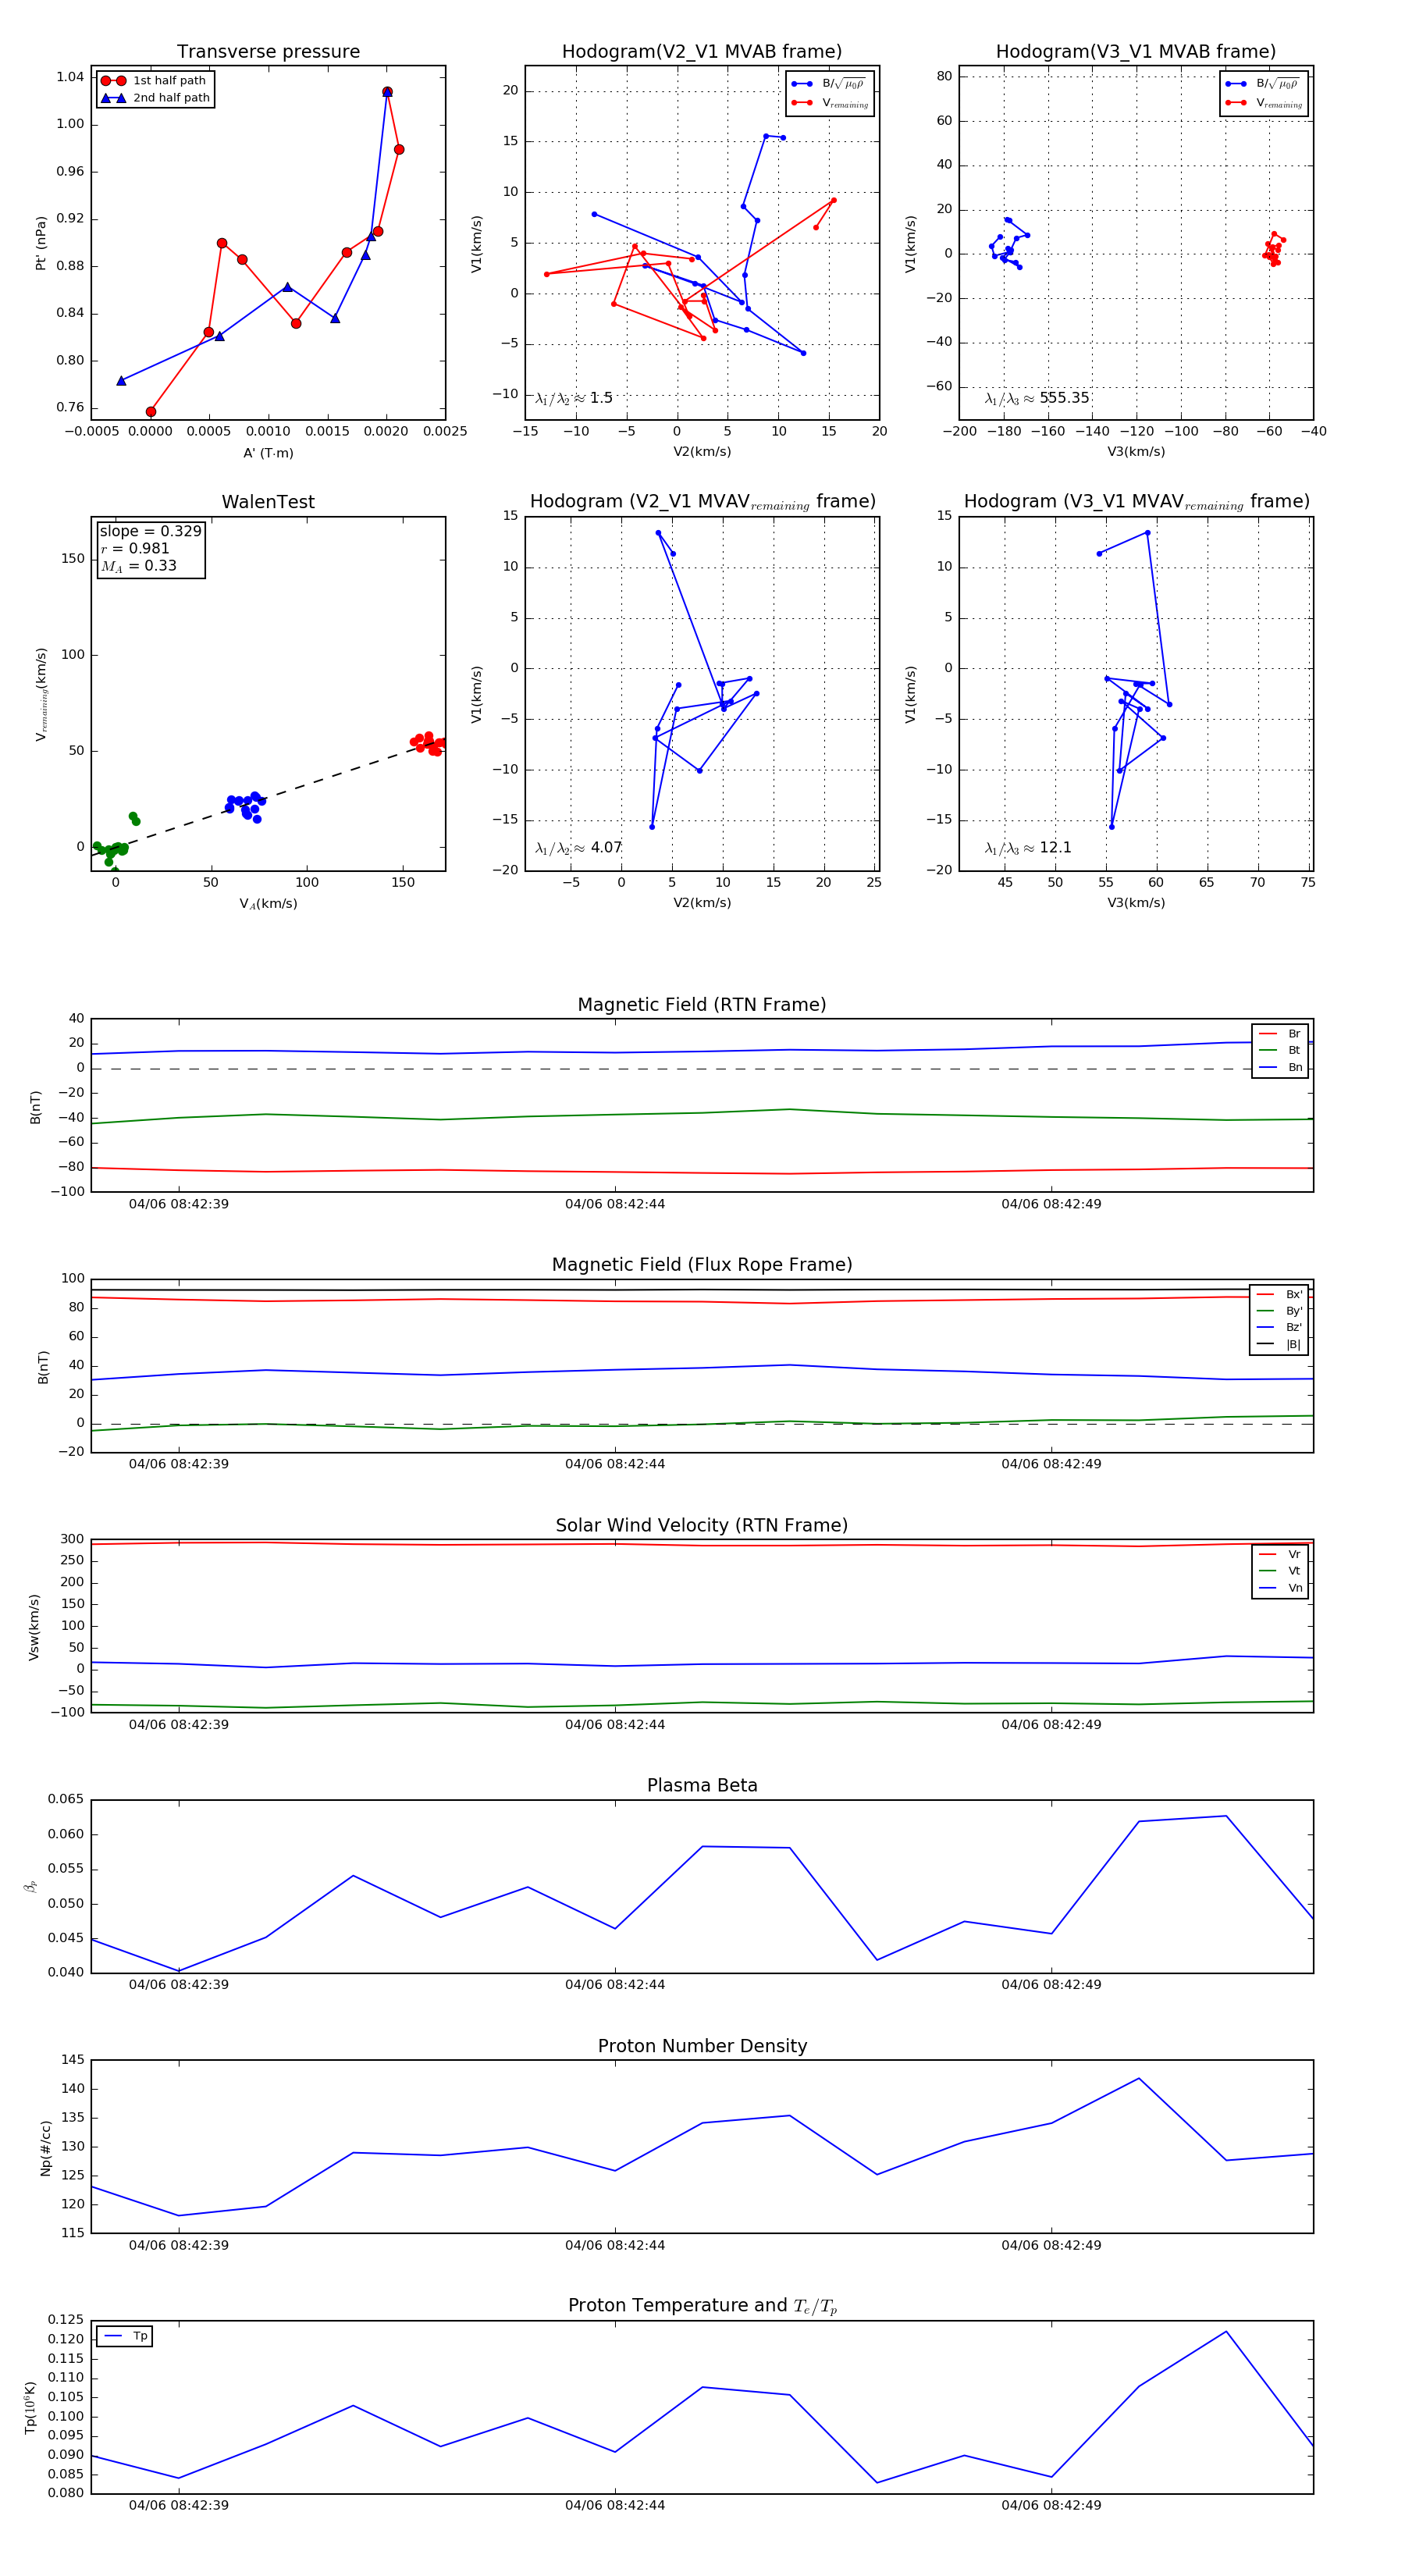Click the eigenvalue ratio annotation "≈ 555.35"
Image resolution: width=1405 pixels, height=2576 pixels.
[1037, 398]
